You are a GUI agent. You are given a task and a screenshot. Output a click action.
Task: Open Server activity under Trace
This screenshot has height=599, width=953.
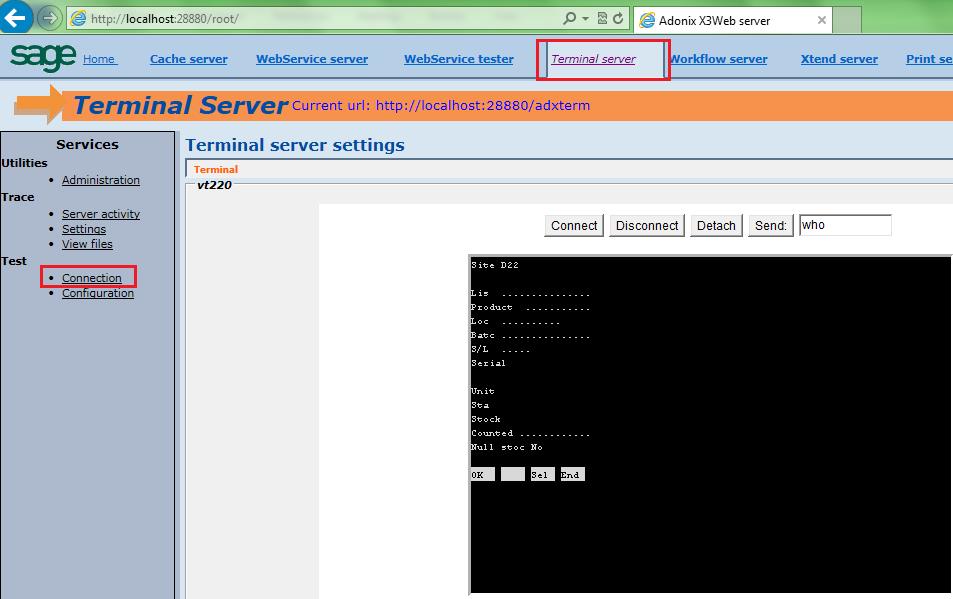(x=101, y=214)
